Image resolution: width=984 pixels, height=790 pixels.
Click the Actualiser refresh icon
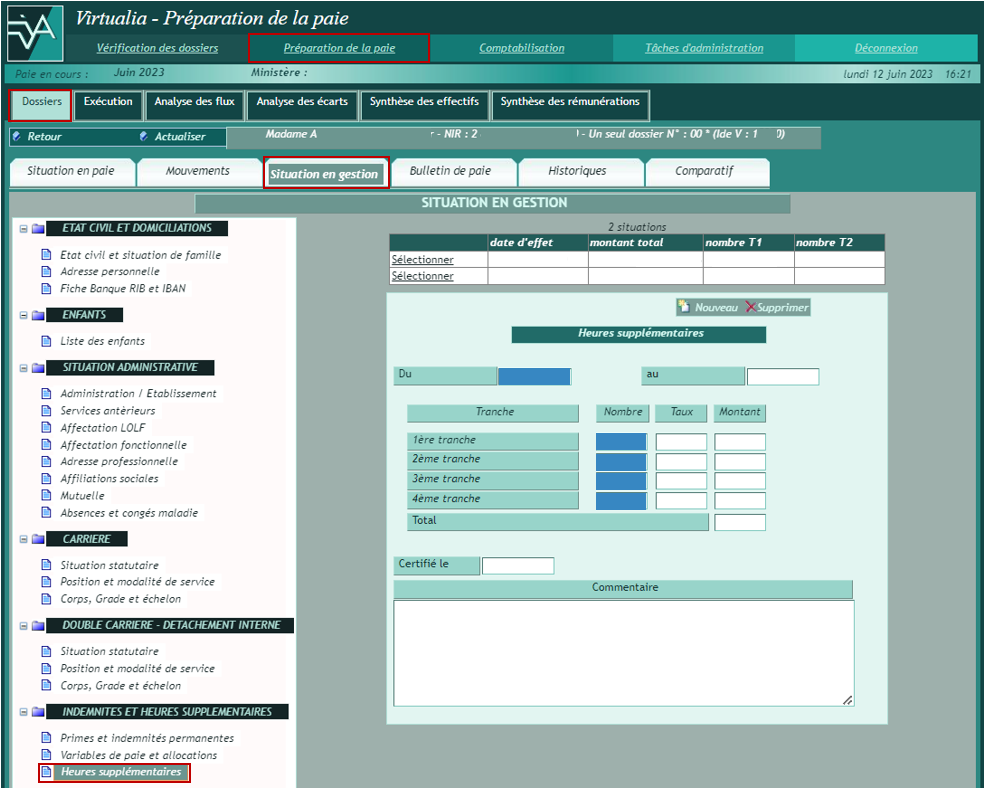(144, 137)
